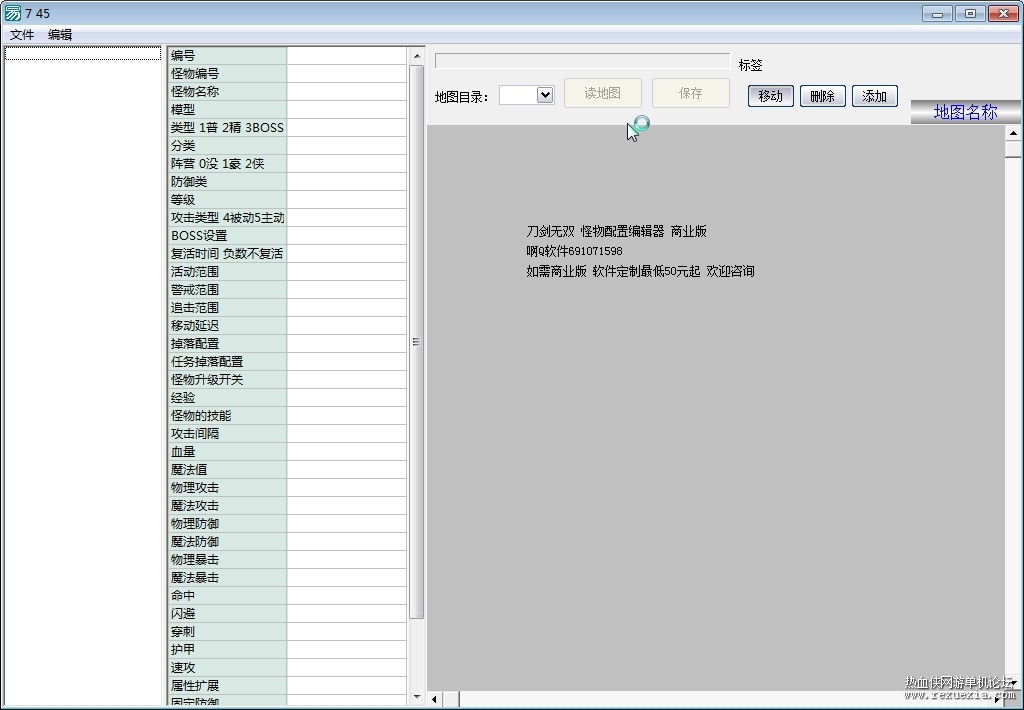Select the 任务掉落配置 property row
1024x710 pixels.
287,361
